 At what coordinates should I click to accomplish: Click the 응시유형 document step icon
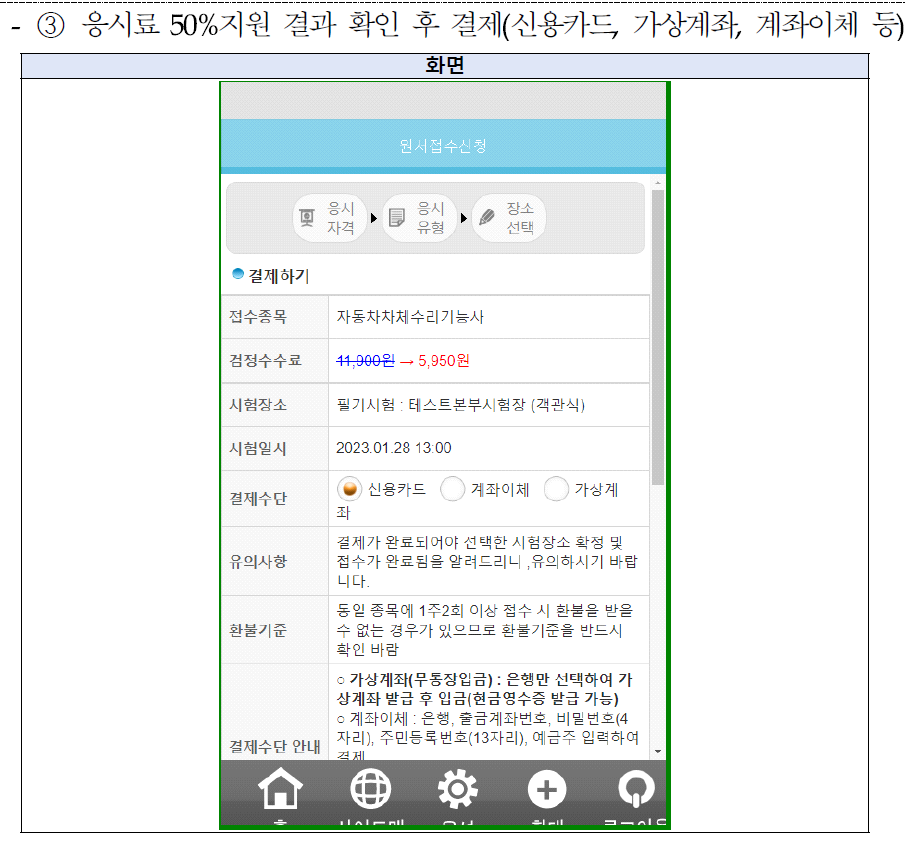[x=420, y=217]
